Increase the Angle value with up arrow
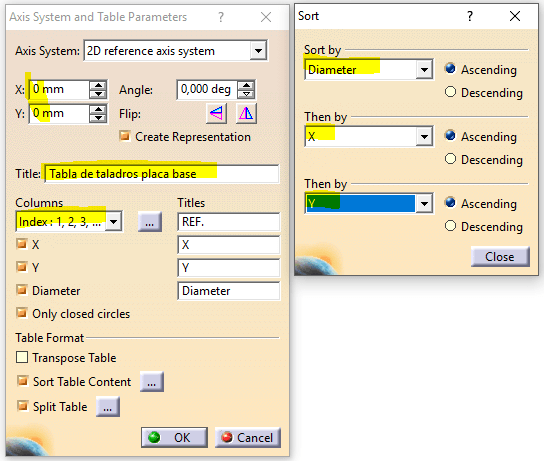Image resolution: width=544 pixels, height=461 pixels. pyautogui.click(x=246, y=85)
